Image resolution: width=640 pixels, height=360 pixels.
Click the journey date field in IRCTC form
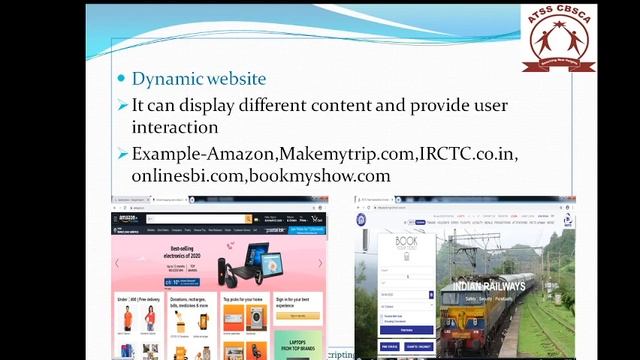[x=404, y=294]
